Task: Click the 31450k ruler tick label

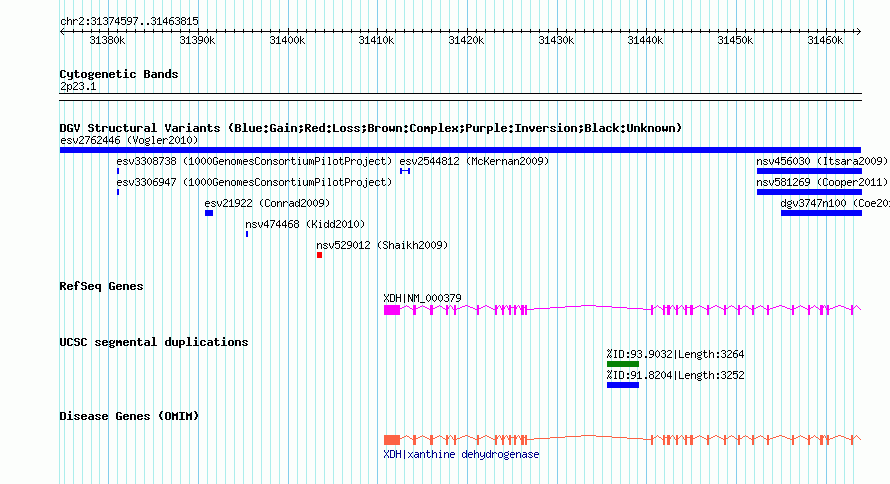Action: (735, 41)
